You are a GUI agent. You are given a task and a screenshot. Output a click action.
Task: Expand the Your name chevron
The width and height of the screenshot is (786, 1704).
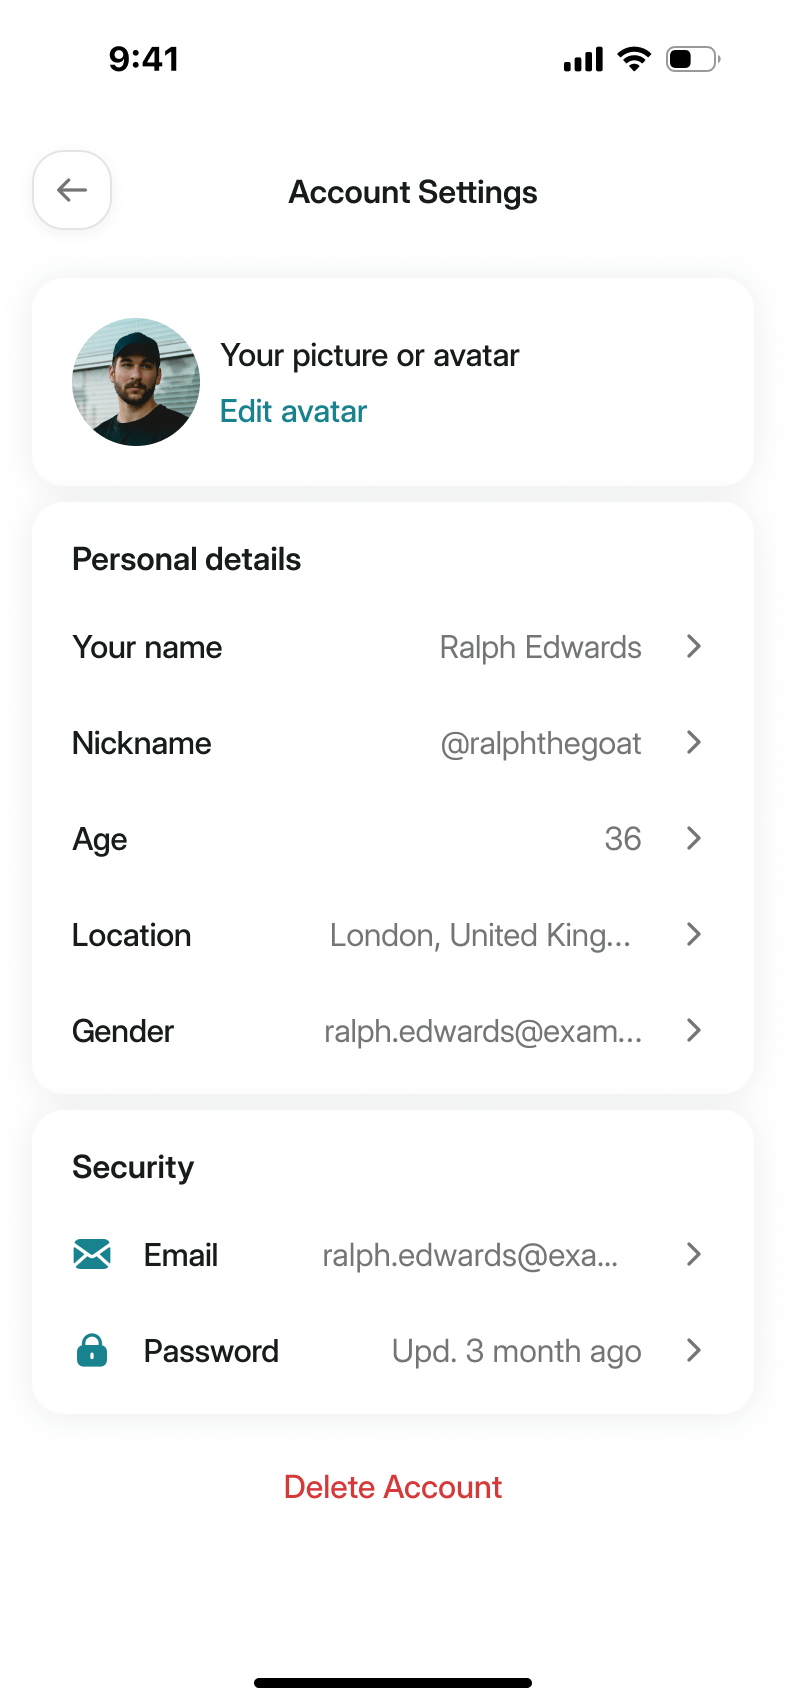tap(694, 647)
